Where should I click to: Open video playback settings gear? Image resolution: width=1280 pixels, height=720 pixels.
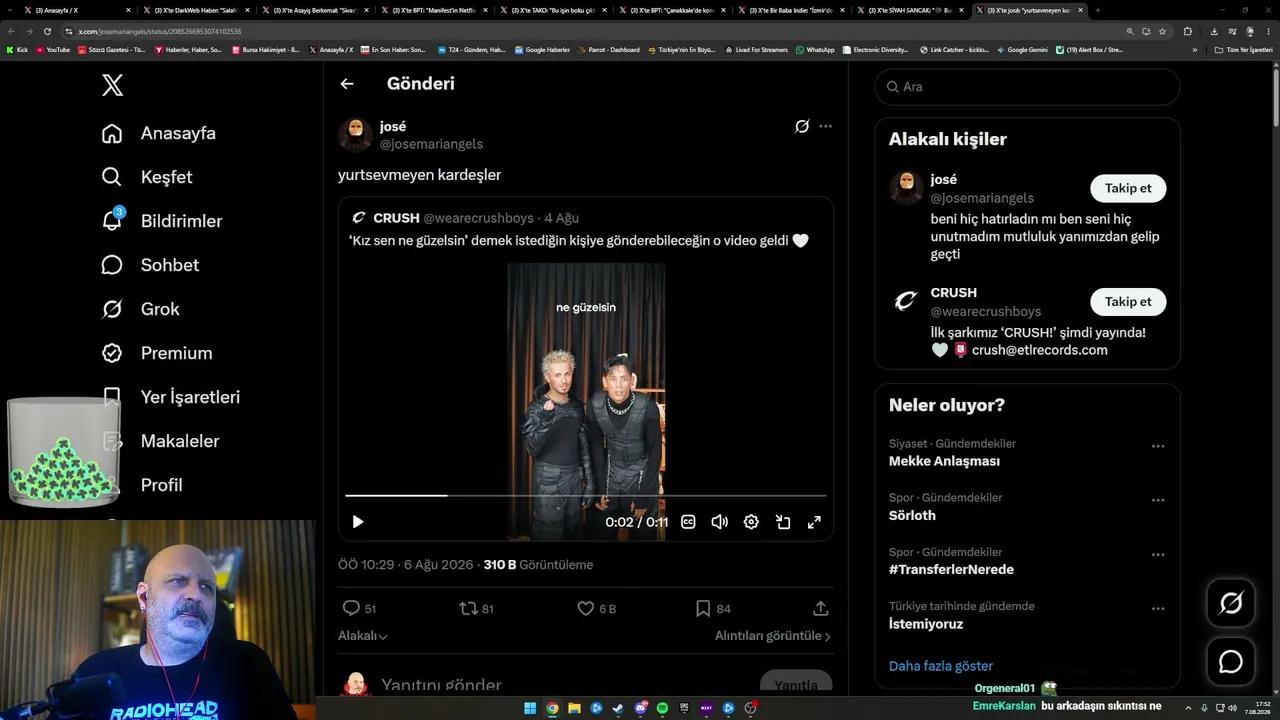tap(751, 522)
